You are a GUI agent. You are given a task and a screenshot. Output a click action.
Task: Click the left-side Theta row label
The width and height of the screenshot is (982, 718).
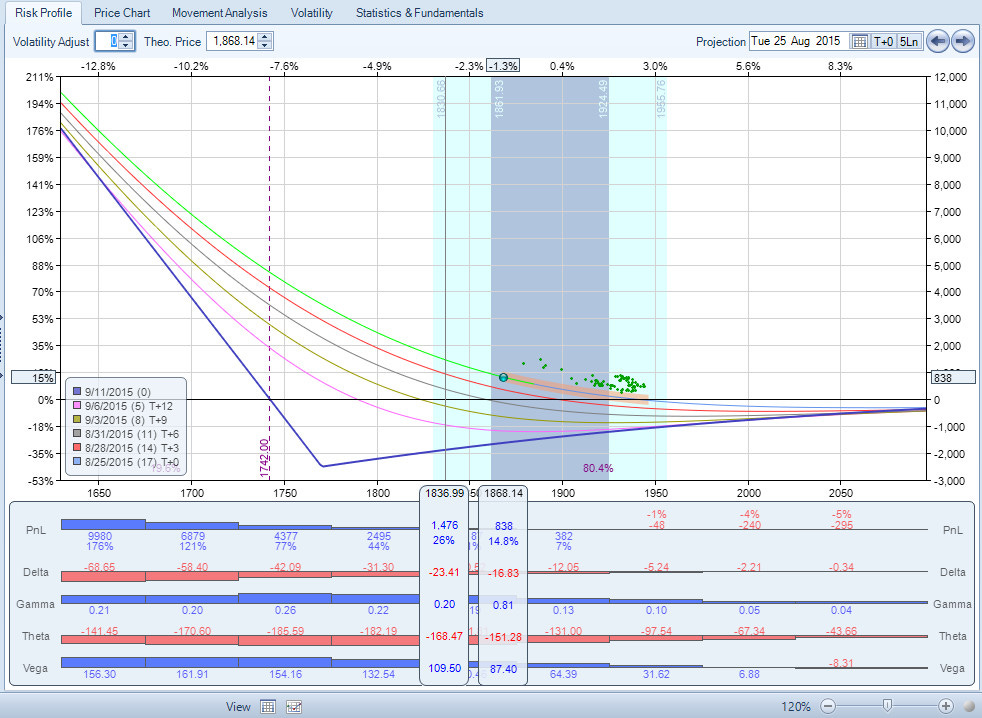tap(36, 636)
